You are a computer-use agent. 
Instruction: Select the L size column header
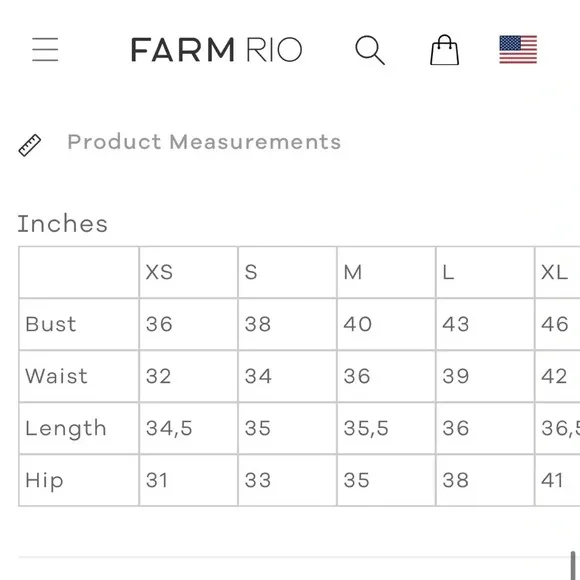pos(448,273)
